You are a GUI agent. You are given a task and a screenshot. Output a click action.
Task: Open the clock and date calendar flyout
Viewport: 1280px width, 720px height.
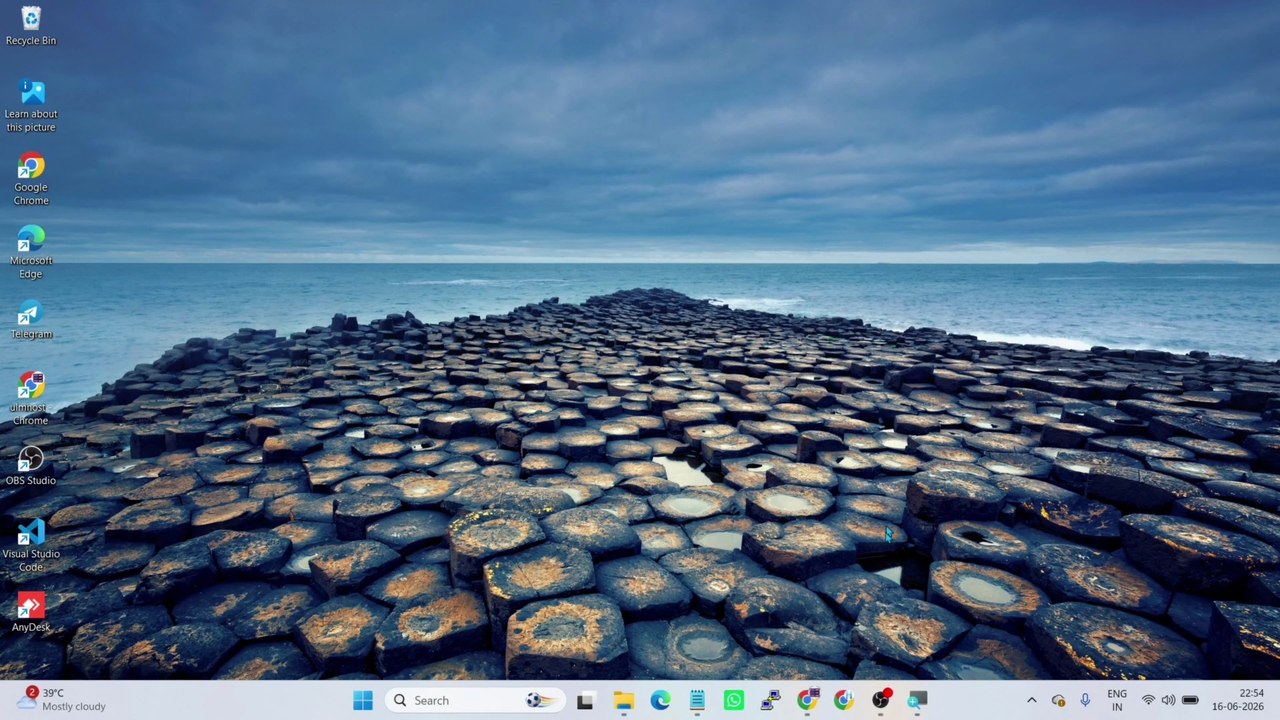[x=1238, y=700]
